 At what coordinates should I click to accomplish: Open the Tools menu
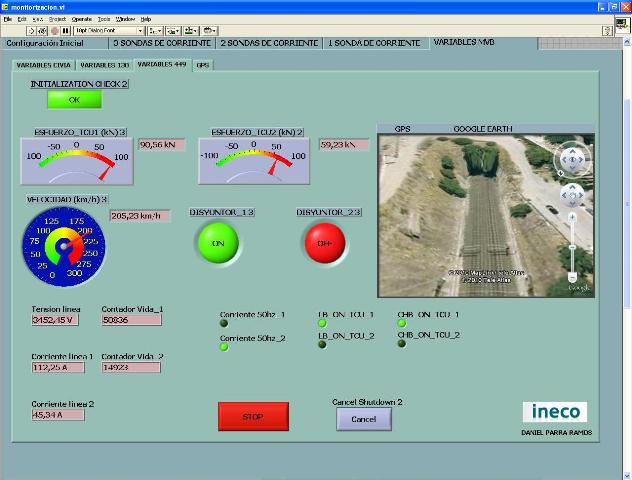(104, 19)
